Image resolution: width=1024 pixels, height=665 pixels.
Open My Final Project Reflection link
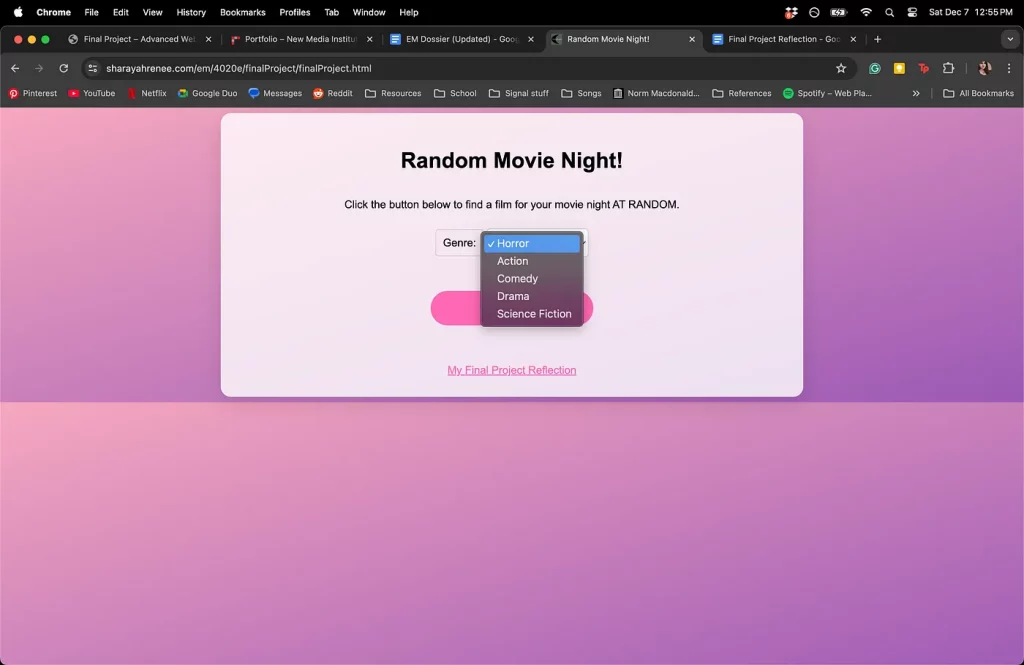pos(512,370)
